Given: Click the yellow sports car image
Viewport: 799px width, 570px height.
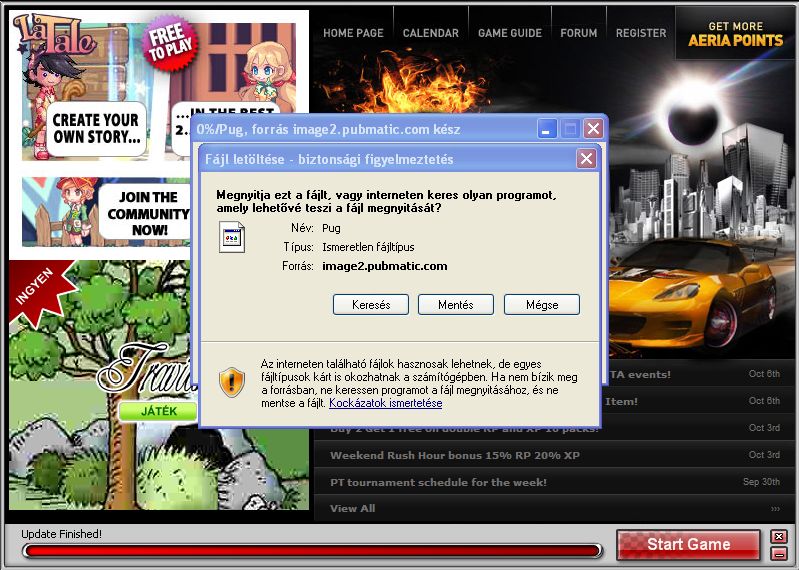Looking at the screenshot, I should point(693,295).
